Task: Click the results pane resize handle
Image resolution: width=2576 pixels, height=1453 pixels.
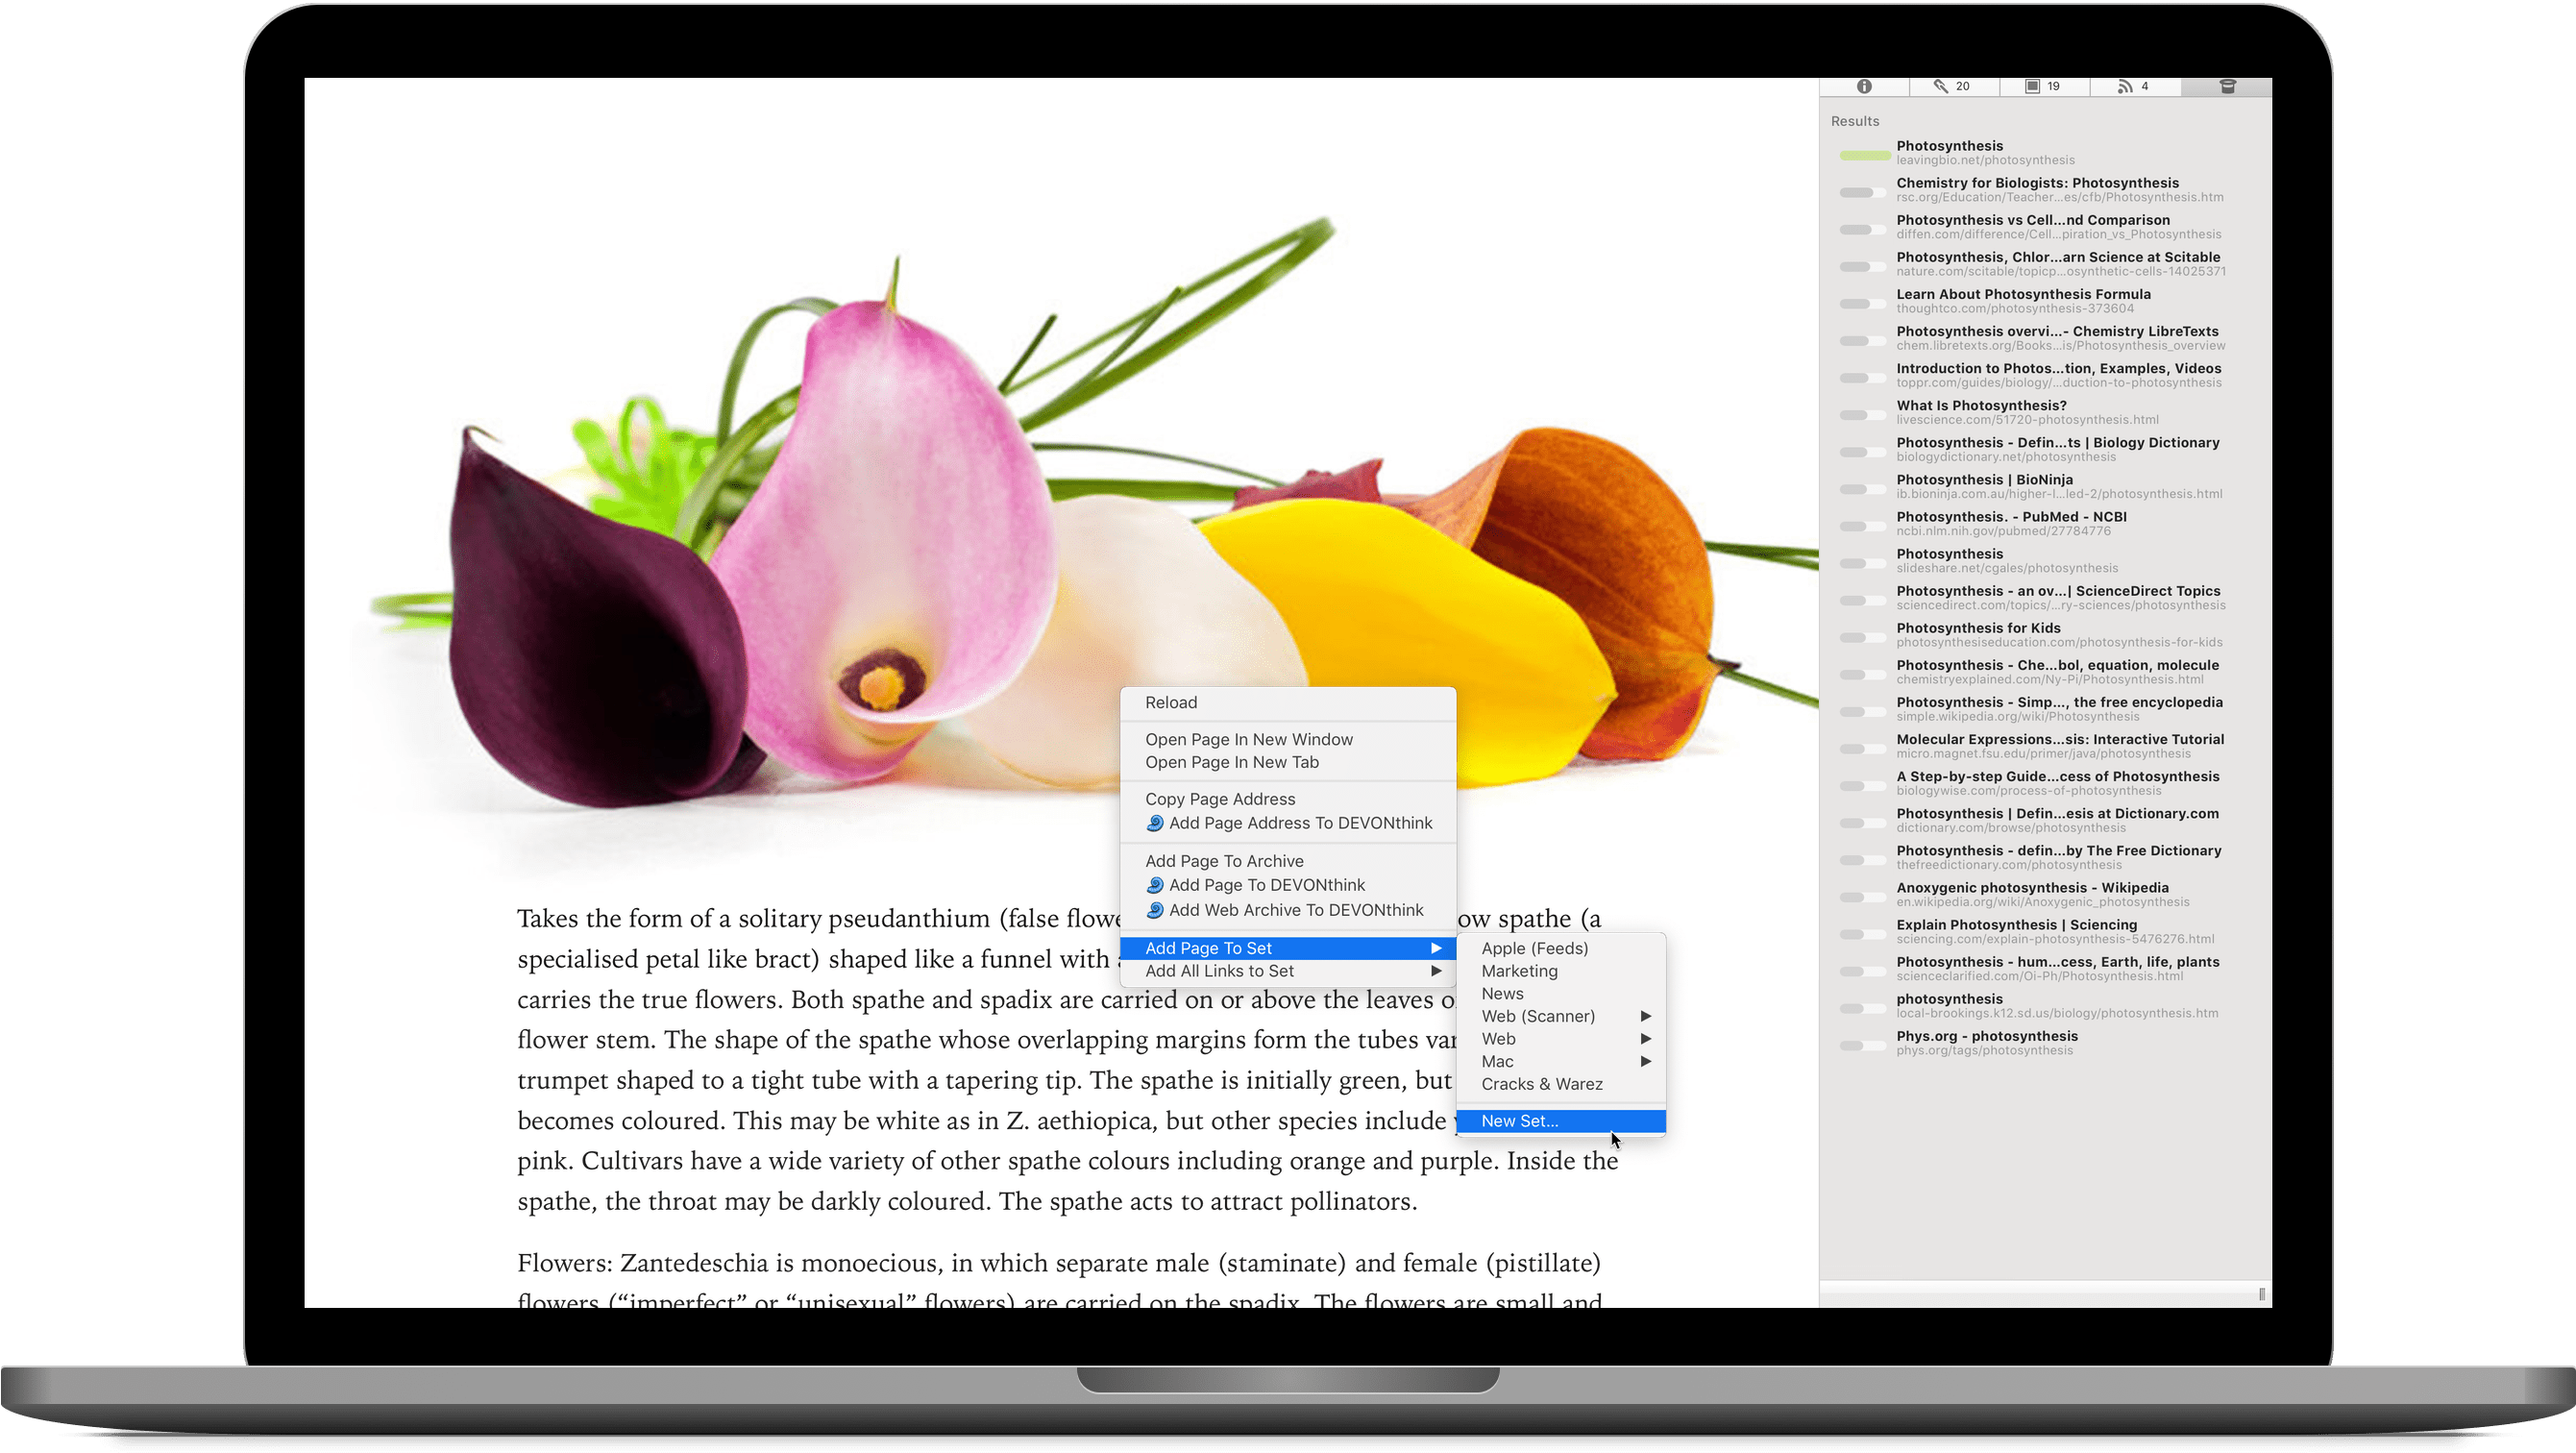Action: (2261, 1295)
